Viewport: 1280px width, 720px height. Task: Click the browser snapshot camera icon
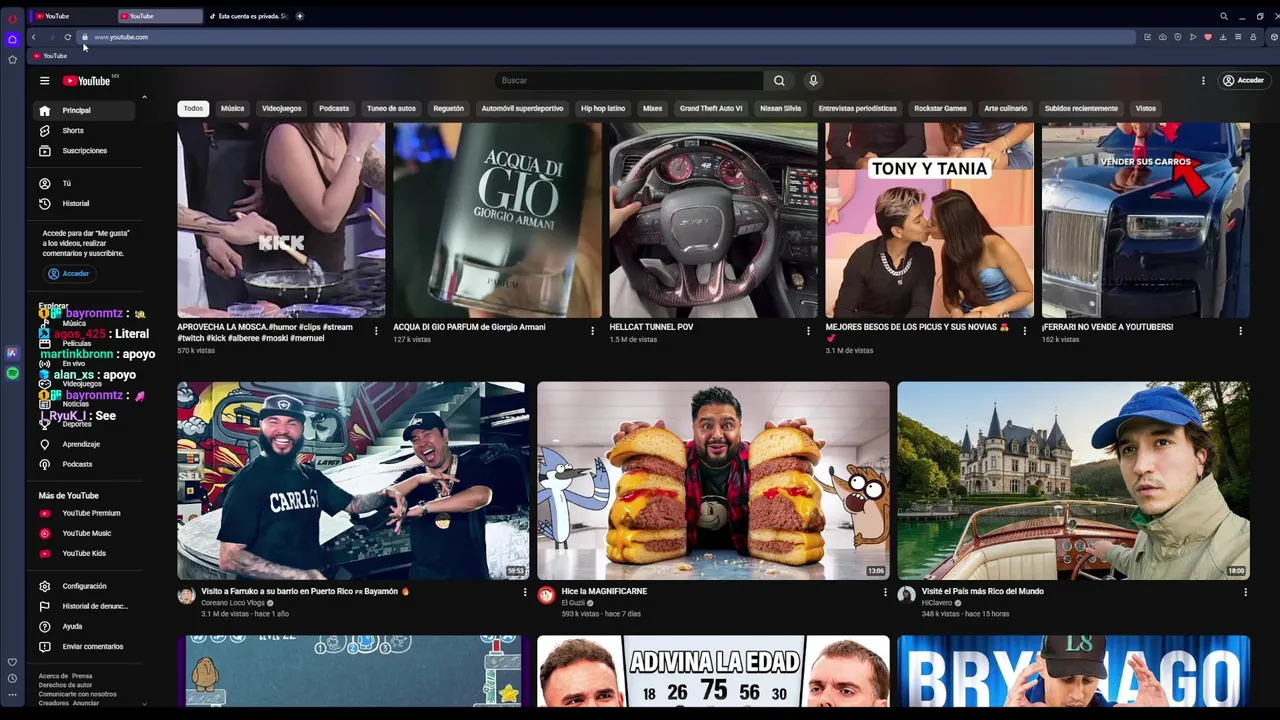click(x=1162, y=37)
